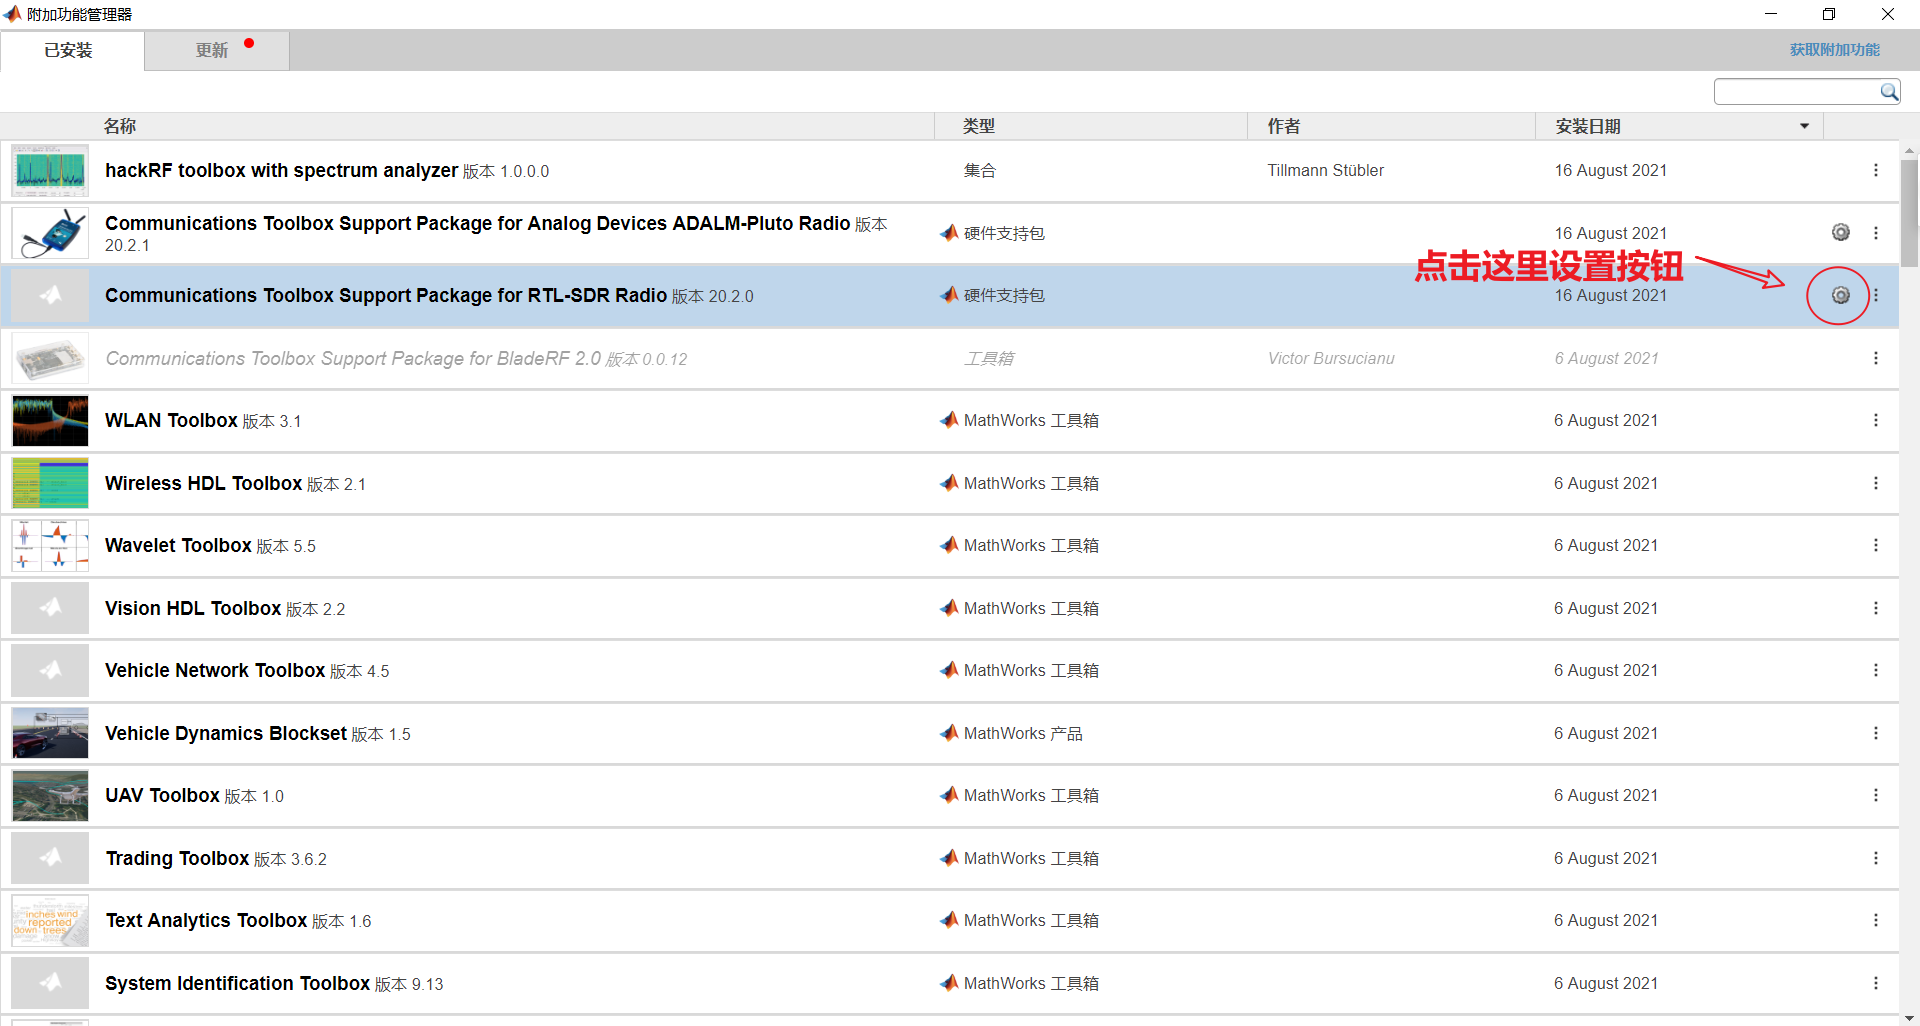Click the Text Analytics Toolbox thumbnail
Image resolution: width=1920 pixels, height=1026 pixels.
(x=50, y=920)
